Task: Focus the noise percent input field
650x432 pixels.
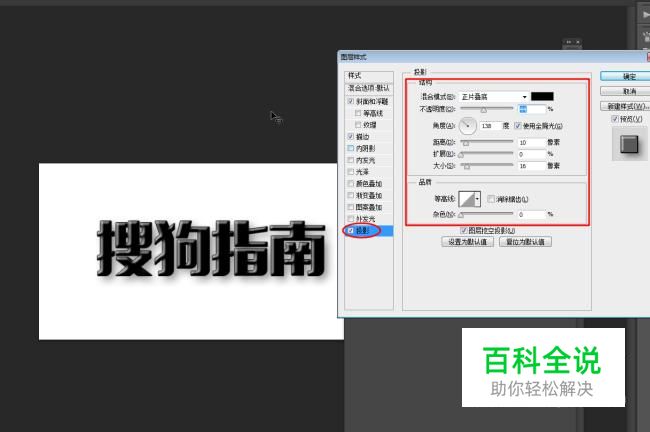Action: point(532,214)
